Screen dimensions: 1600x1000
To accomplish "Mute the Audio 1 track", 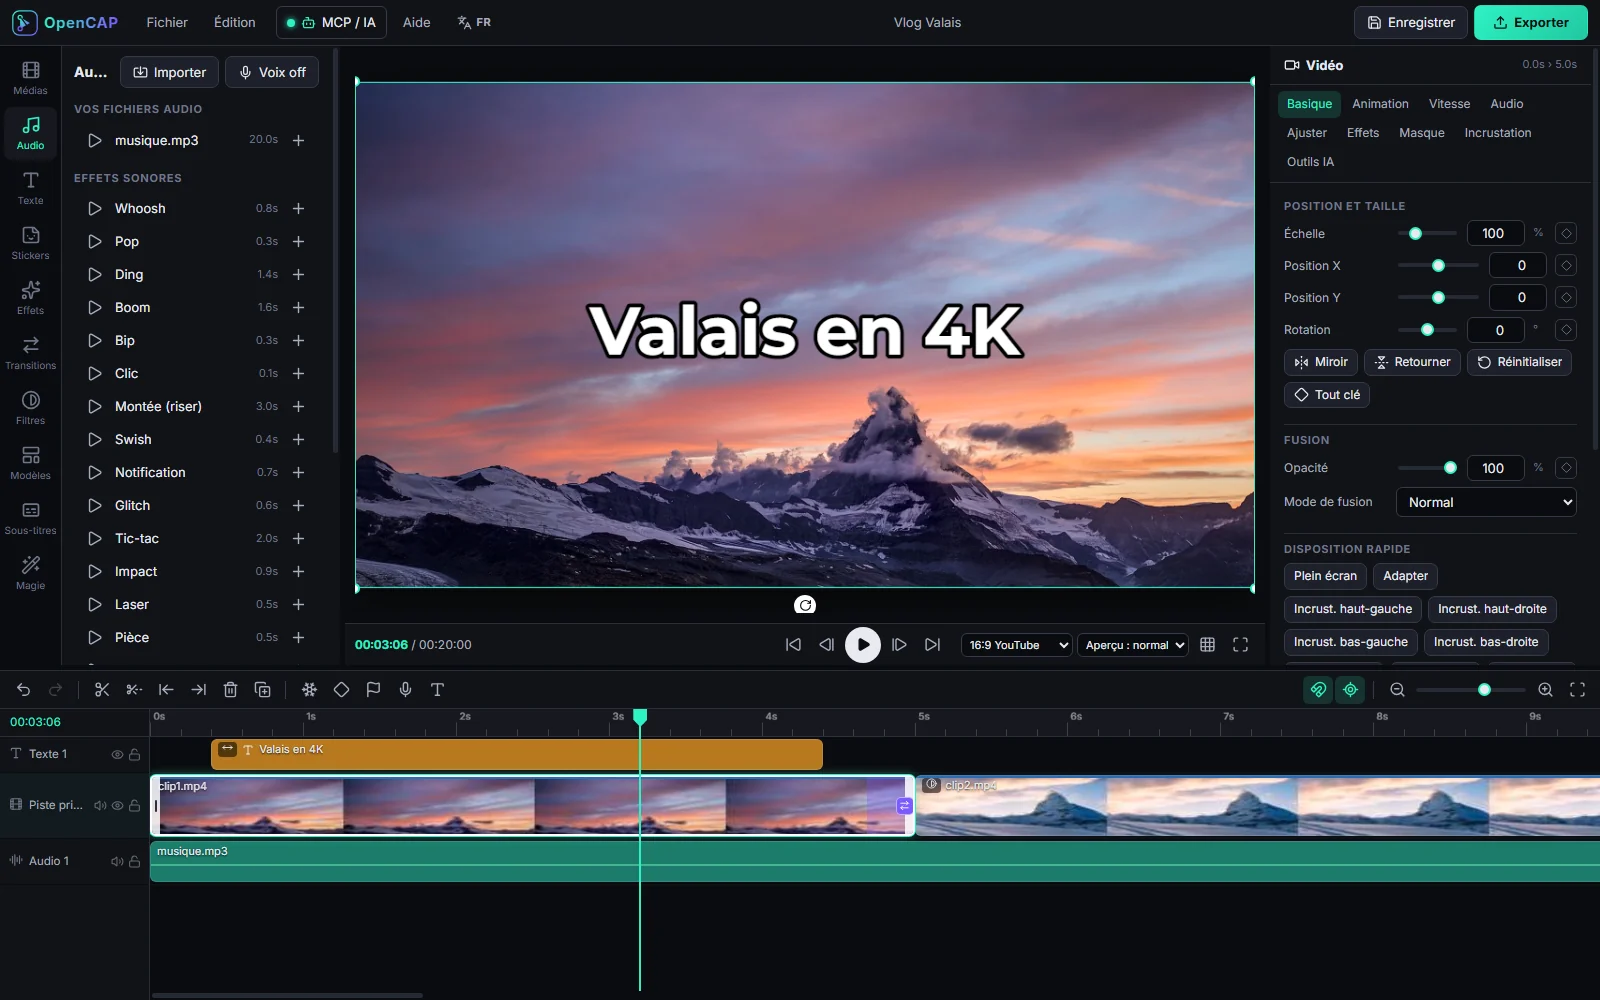I will pos(116,861).
